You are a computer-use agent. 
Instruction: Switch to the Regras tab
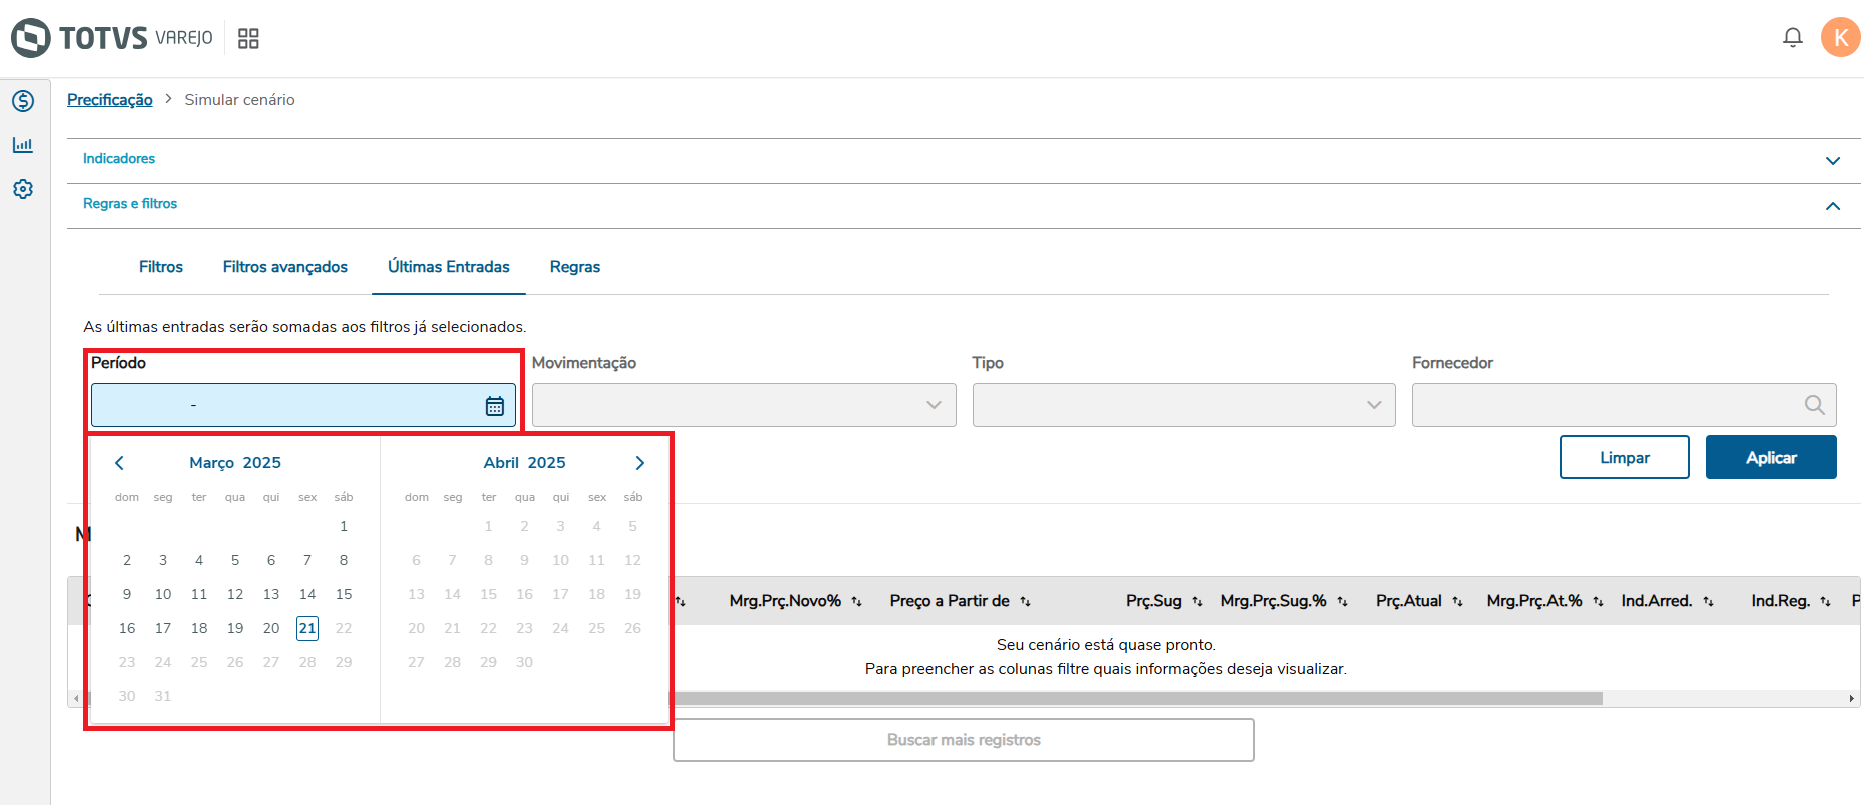[x=575, y=267]
